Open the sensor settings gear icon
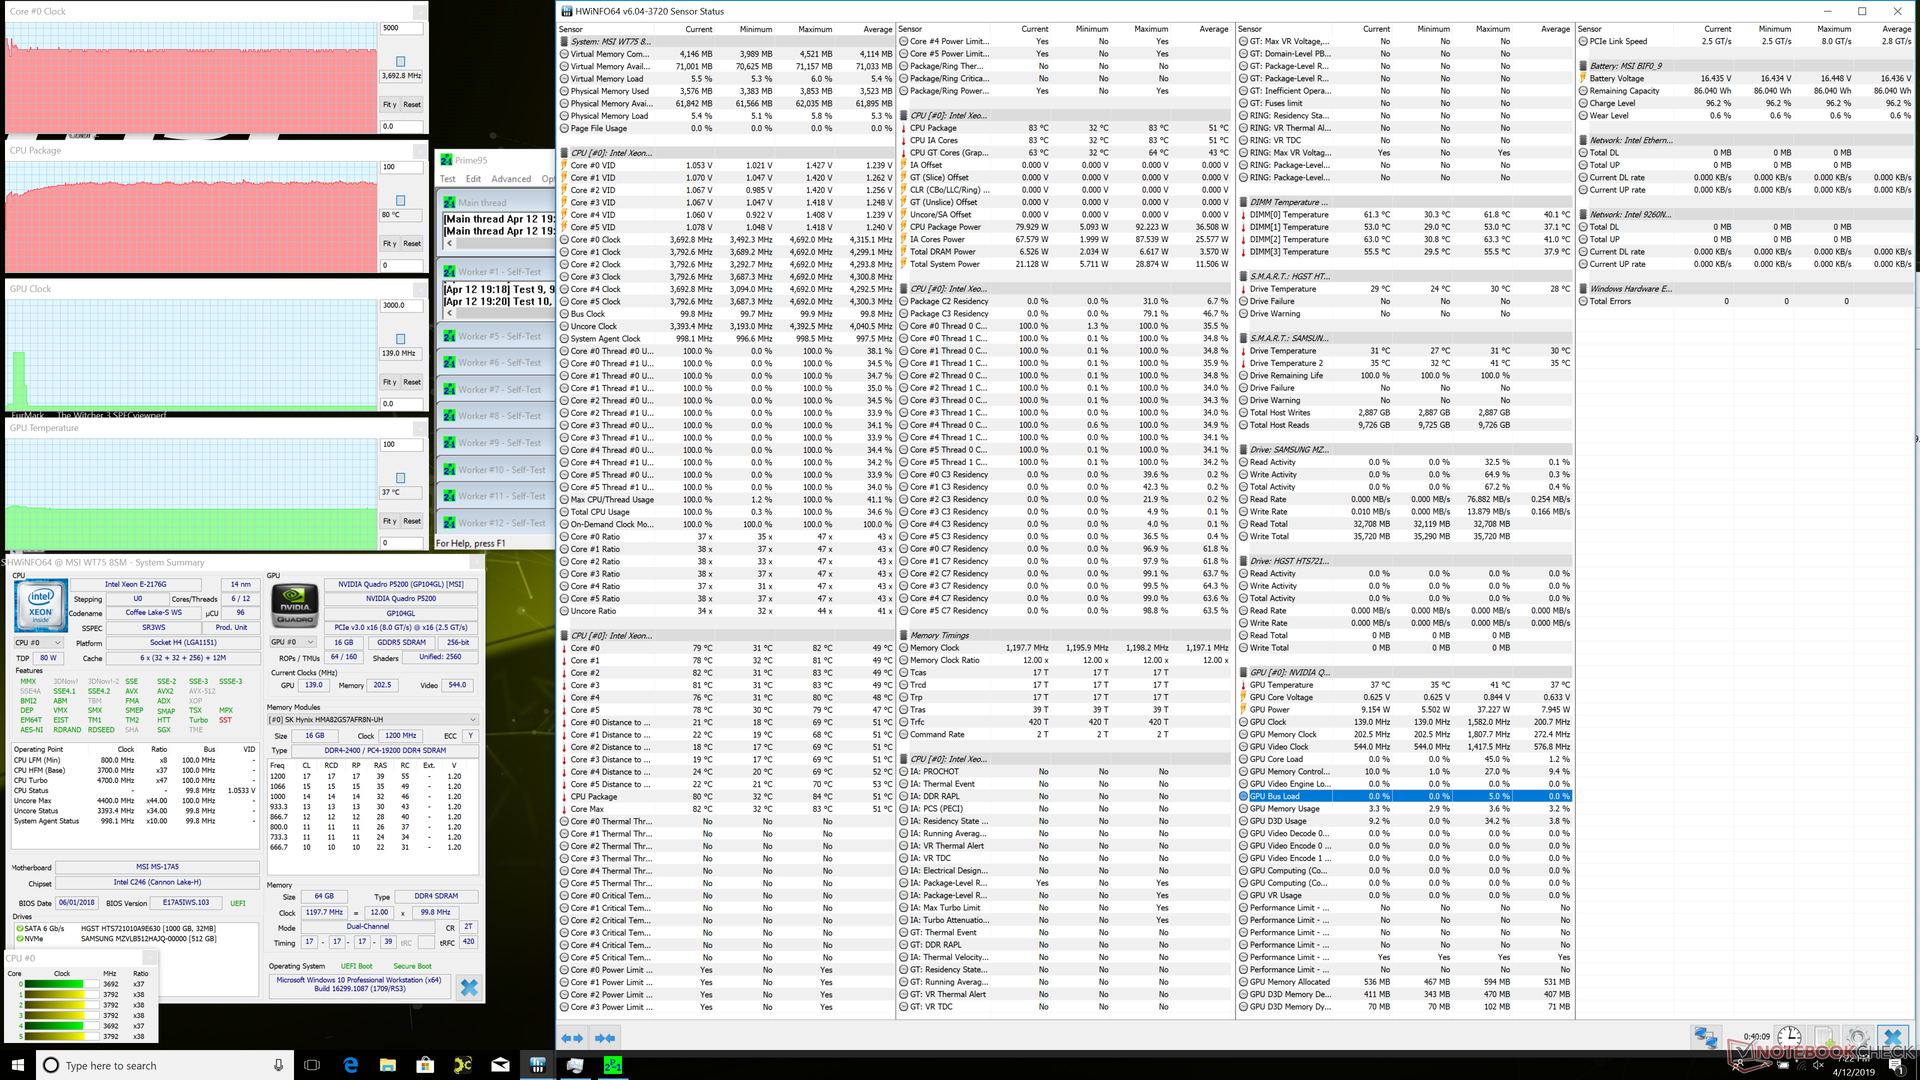 pyautogui.click(x=1857, y=1038)
